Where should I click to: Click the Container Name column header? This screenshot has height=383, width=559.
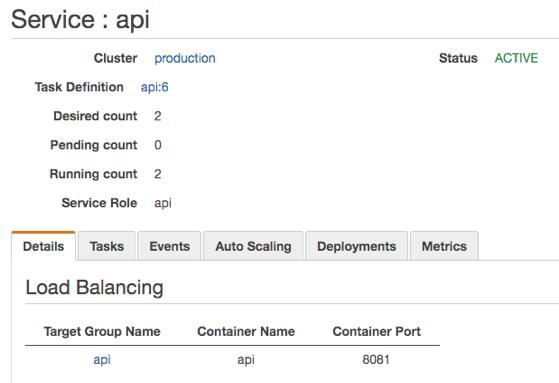[x=246, y=331]
